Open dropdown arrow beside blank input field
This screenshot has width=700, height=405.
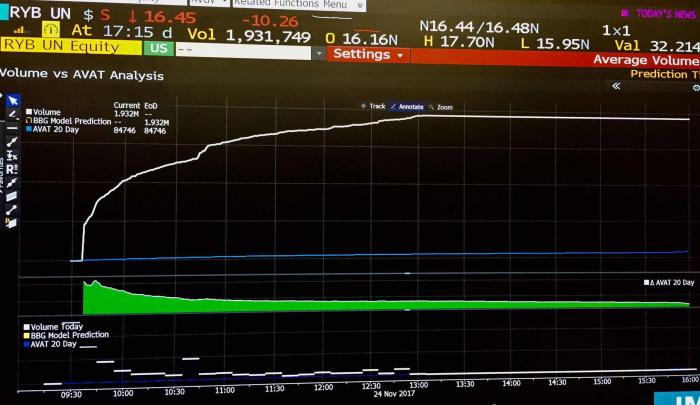click(x=319, y=53)
